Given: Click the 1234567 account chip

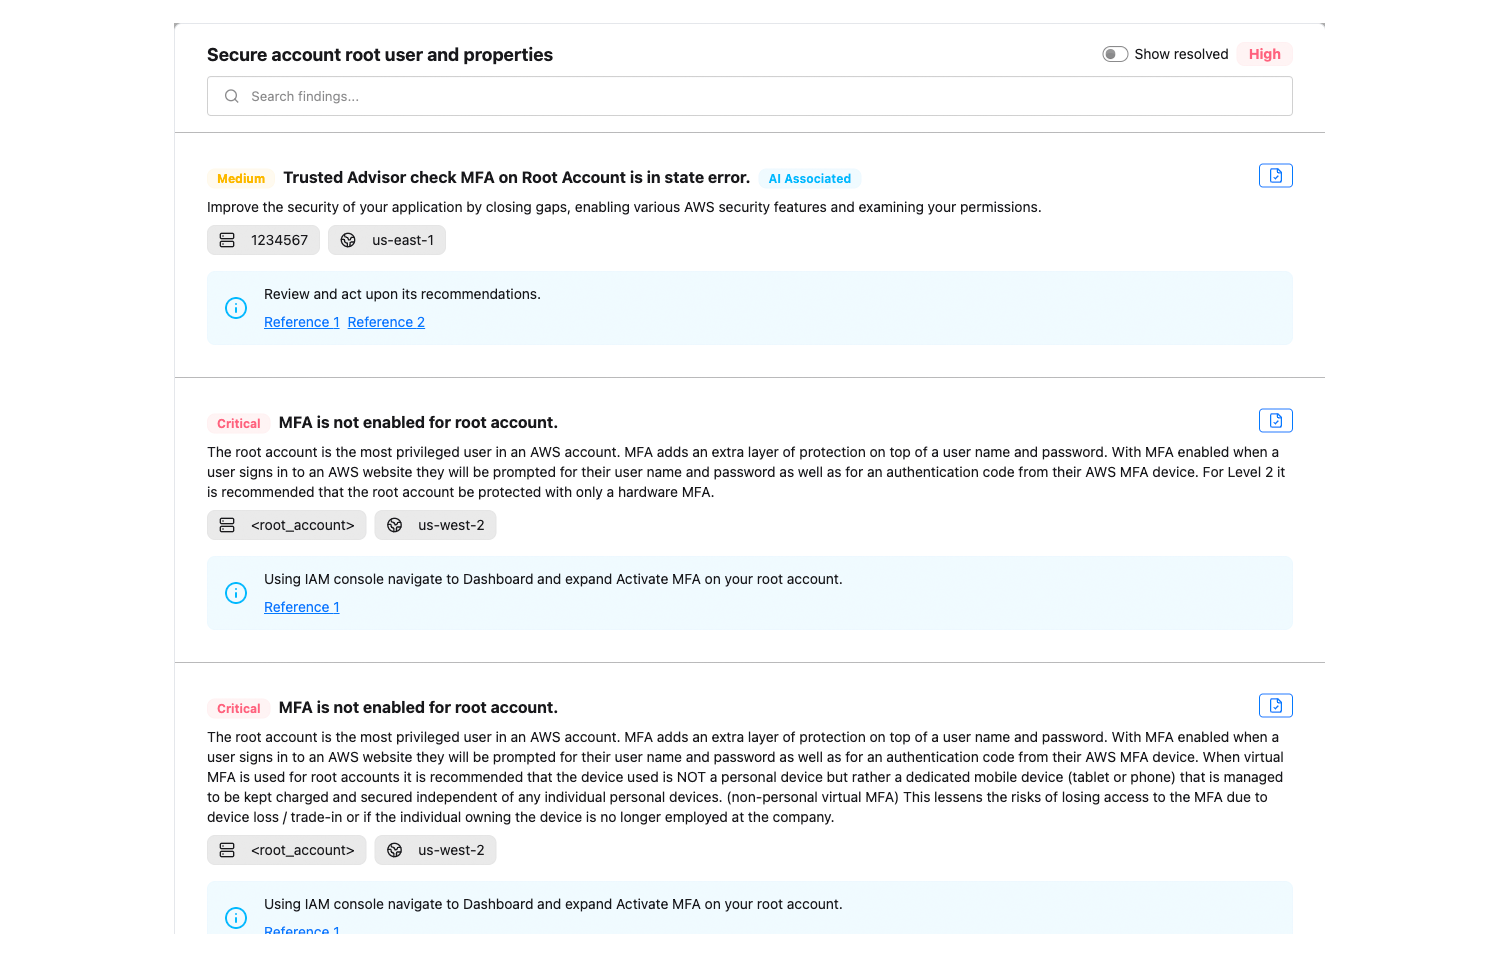Looking at the screenshot, I should click(x=264, y=240).
